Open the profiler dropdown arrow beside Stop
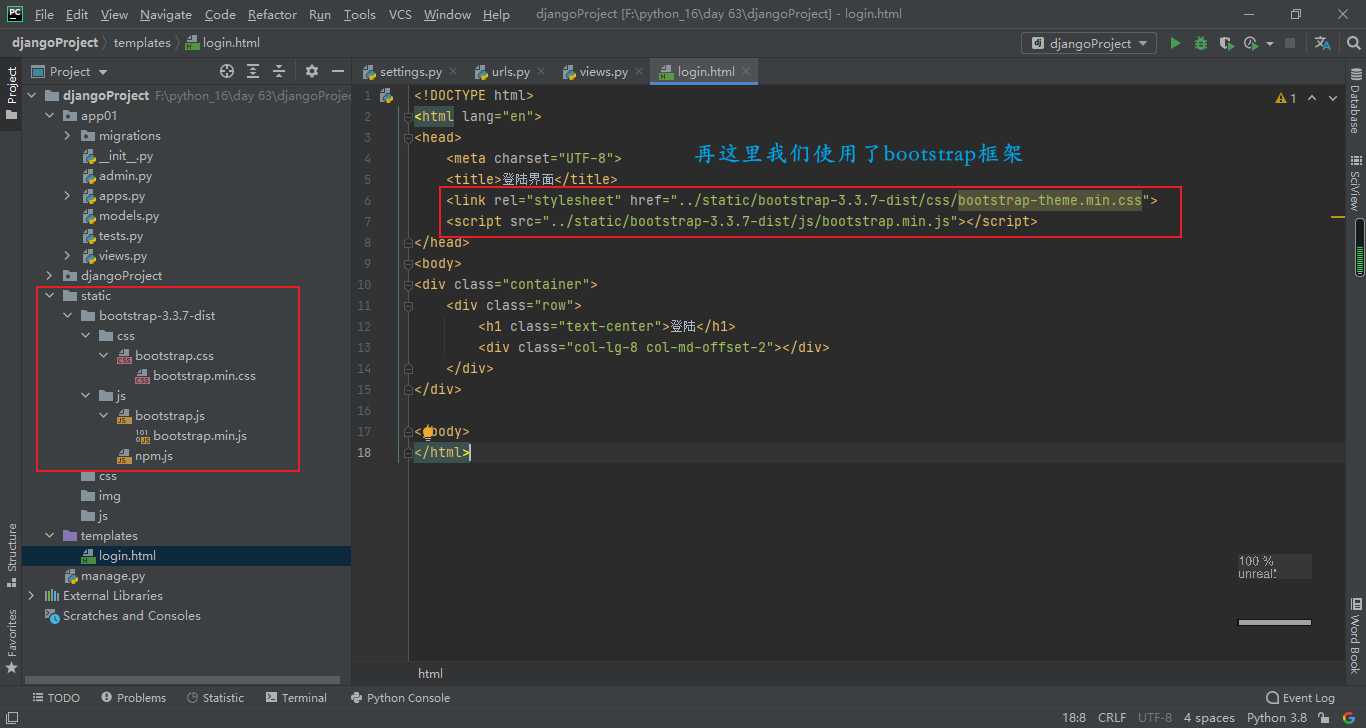This screenshot has height=728, width=1366. click(x=1270, y=43)
